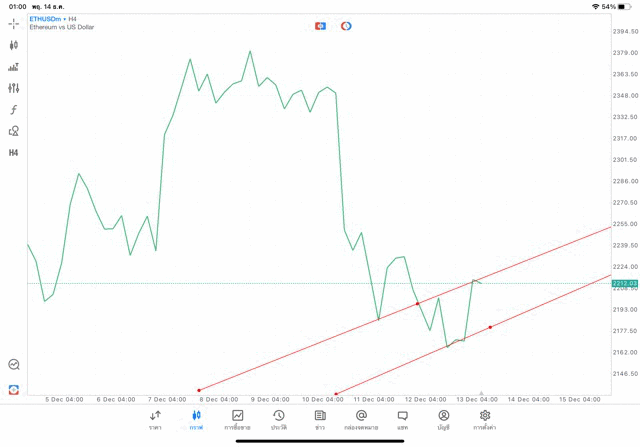Switch to the ราคา (Quotes) tab
The width and height of the screenshot is (640, 447).
(x=155, y=419)
